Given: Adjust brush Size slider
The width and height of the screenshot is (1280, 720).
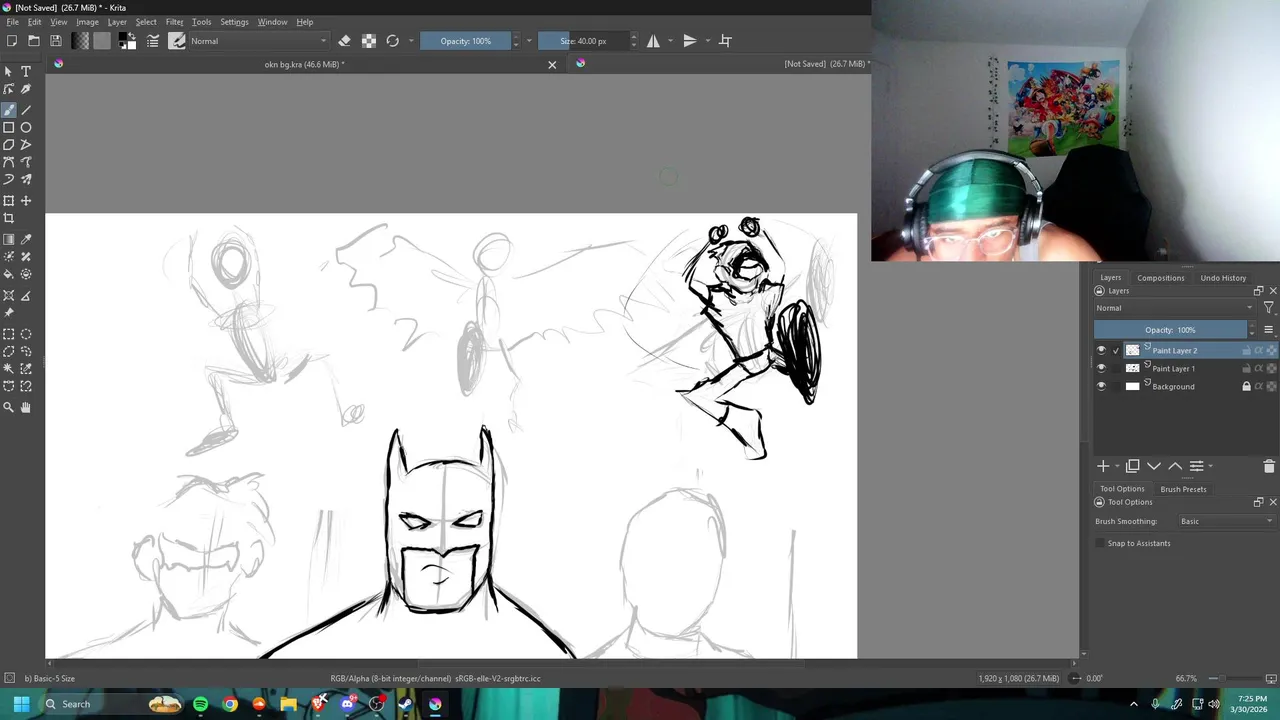Looking at the screenshot, I should coord(583,41).
